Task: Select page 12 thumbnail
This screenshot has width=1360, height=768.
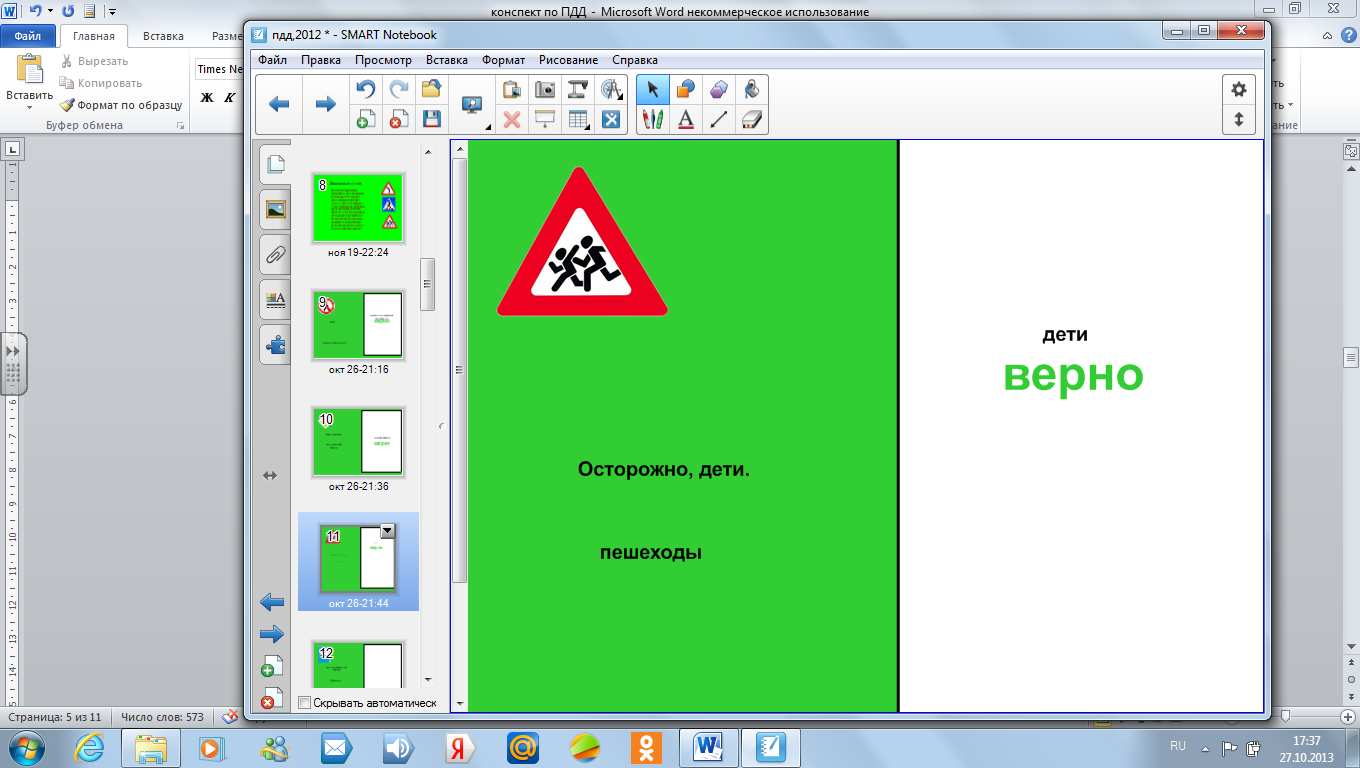Action: click(358, 664)
